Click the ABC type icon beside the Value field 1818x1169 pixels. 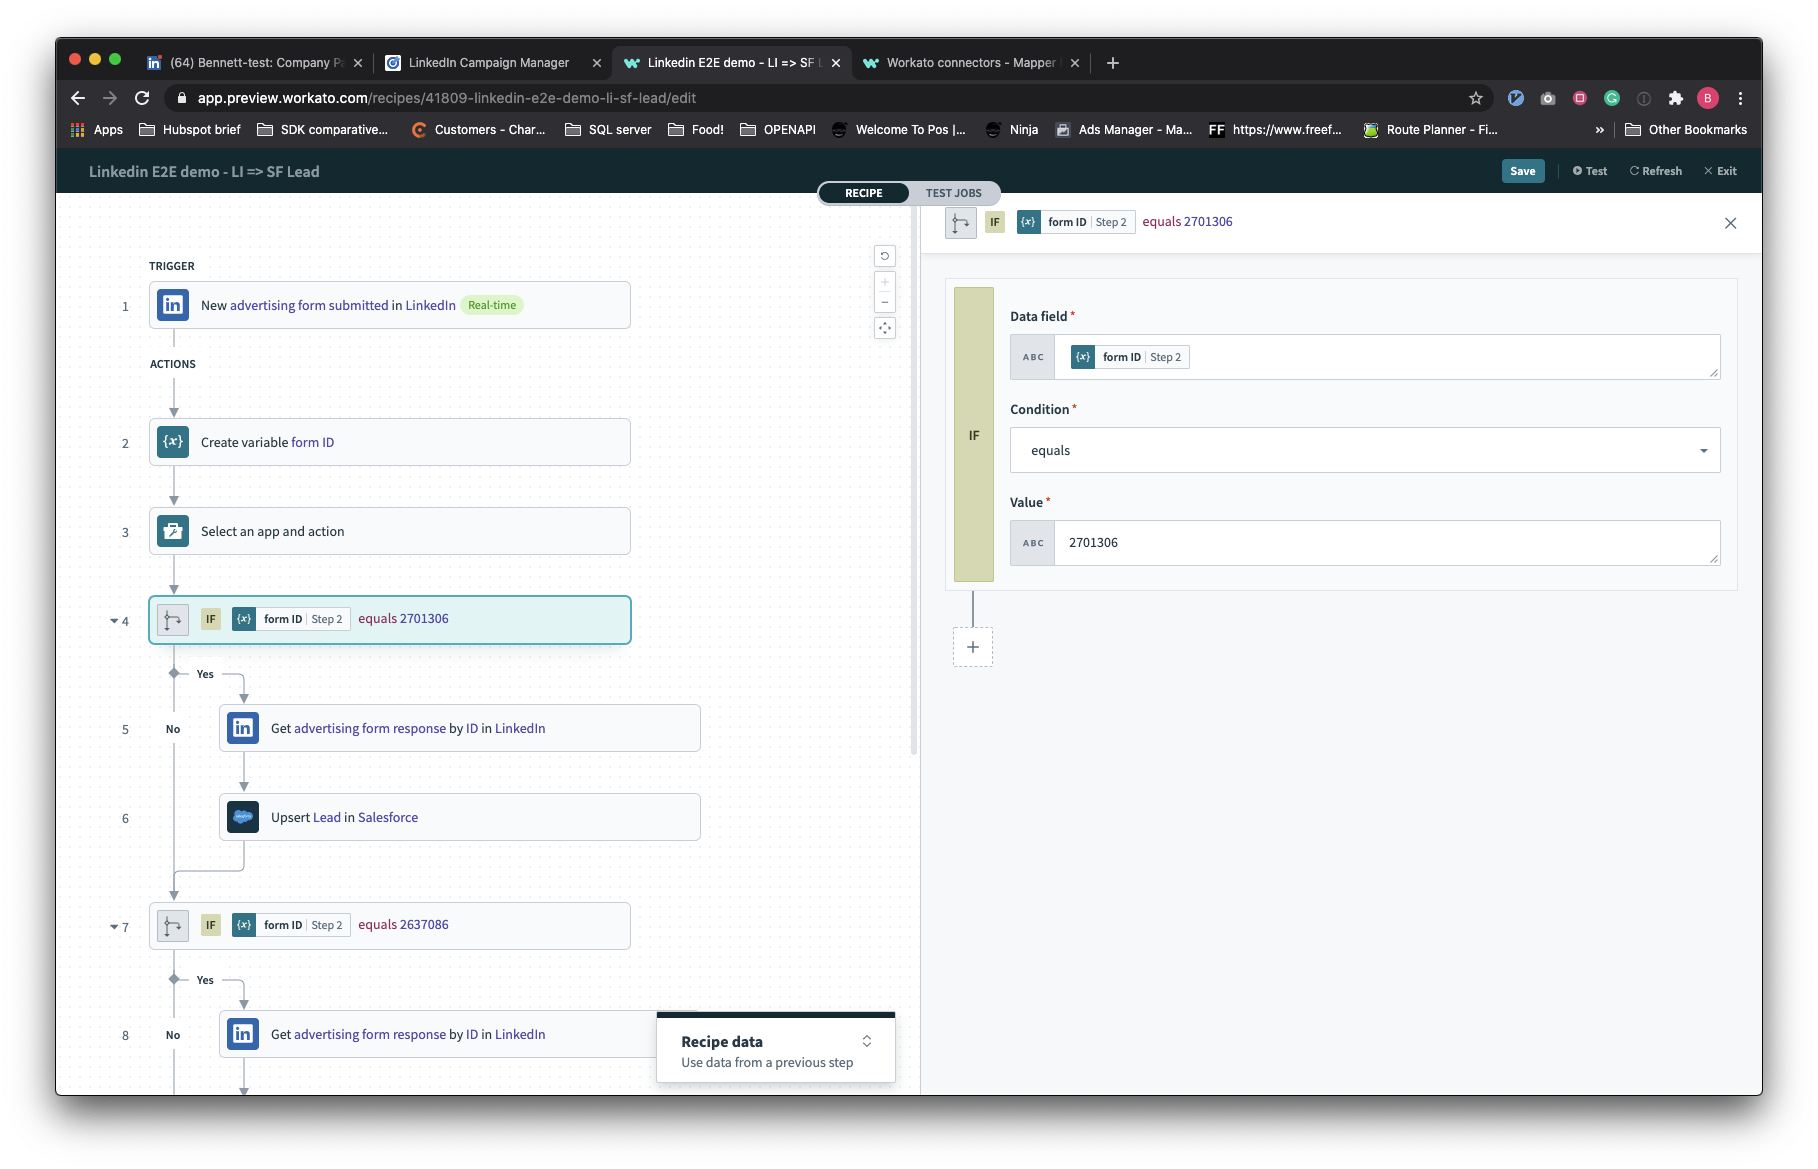1032,542
